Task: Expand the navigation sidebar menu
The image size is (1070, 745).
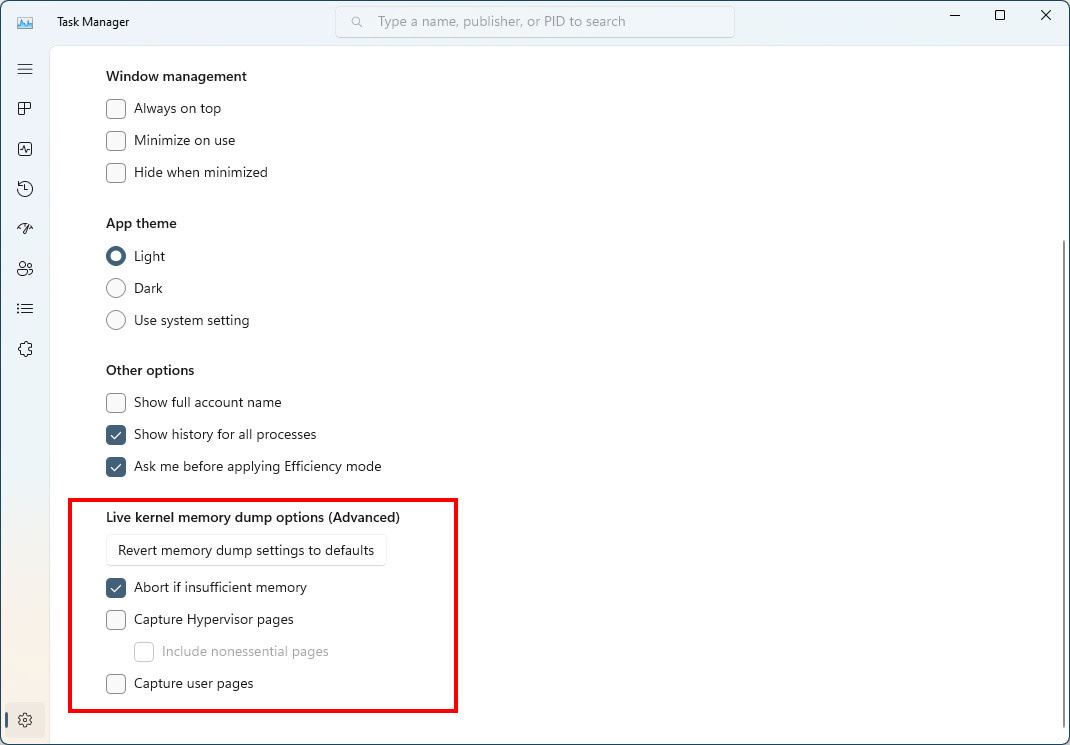Action: point(24,69)
